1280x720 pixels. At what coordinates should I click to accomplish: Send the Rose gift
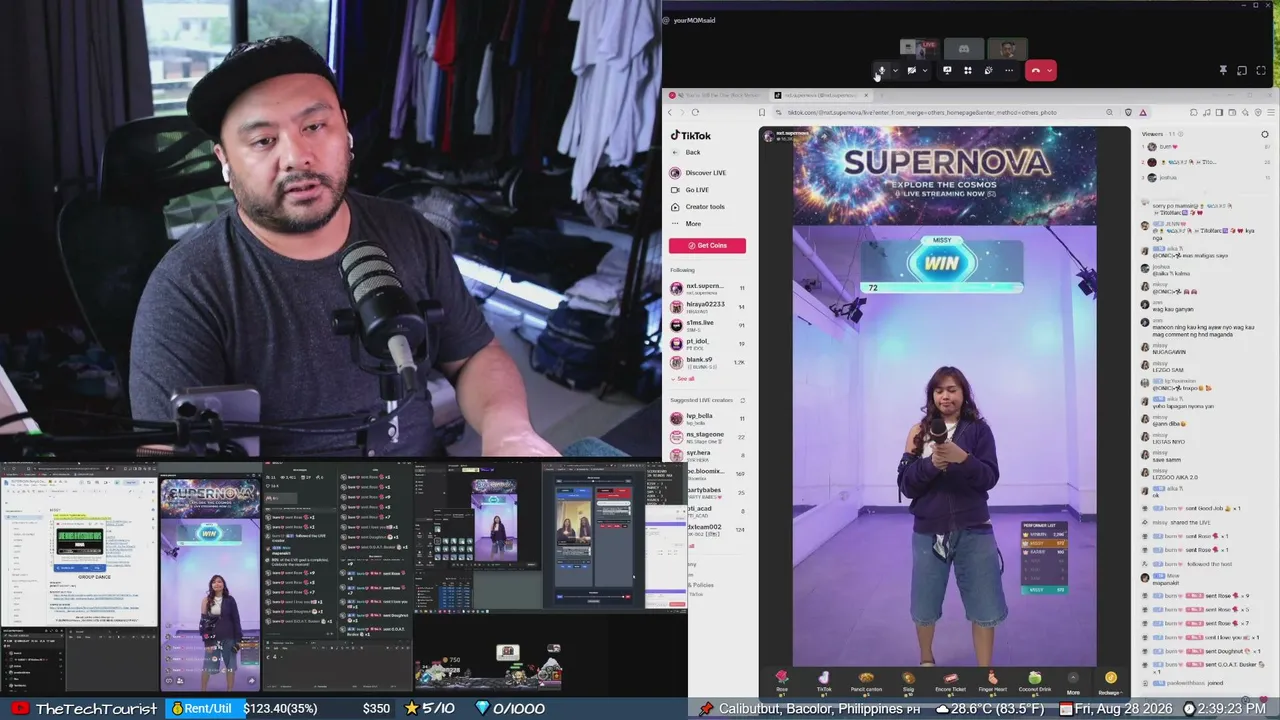click(x=782, y=682)
